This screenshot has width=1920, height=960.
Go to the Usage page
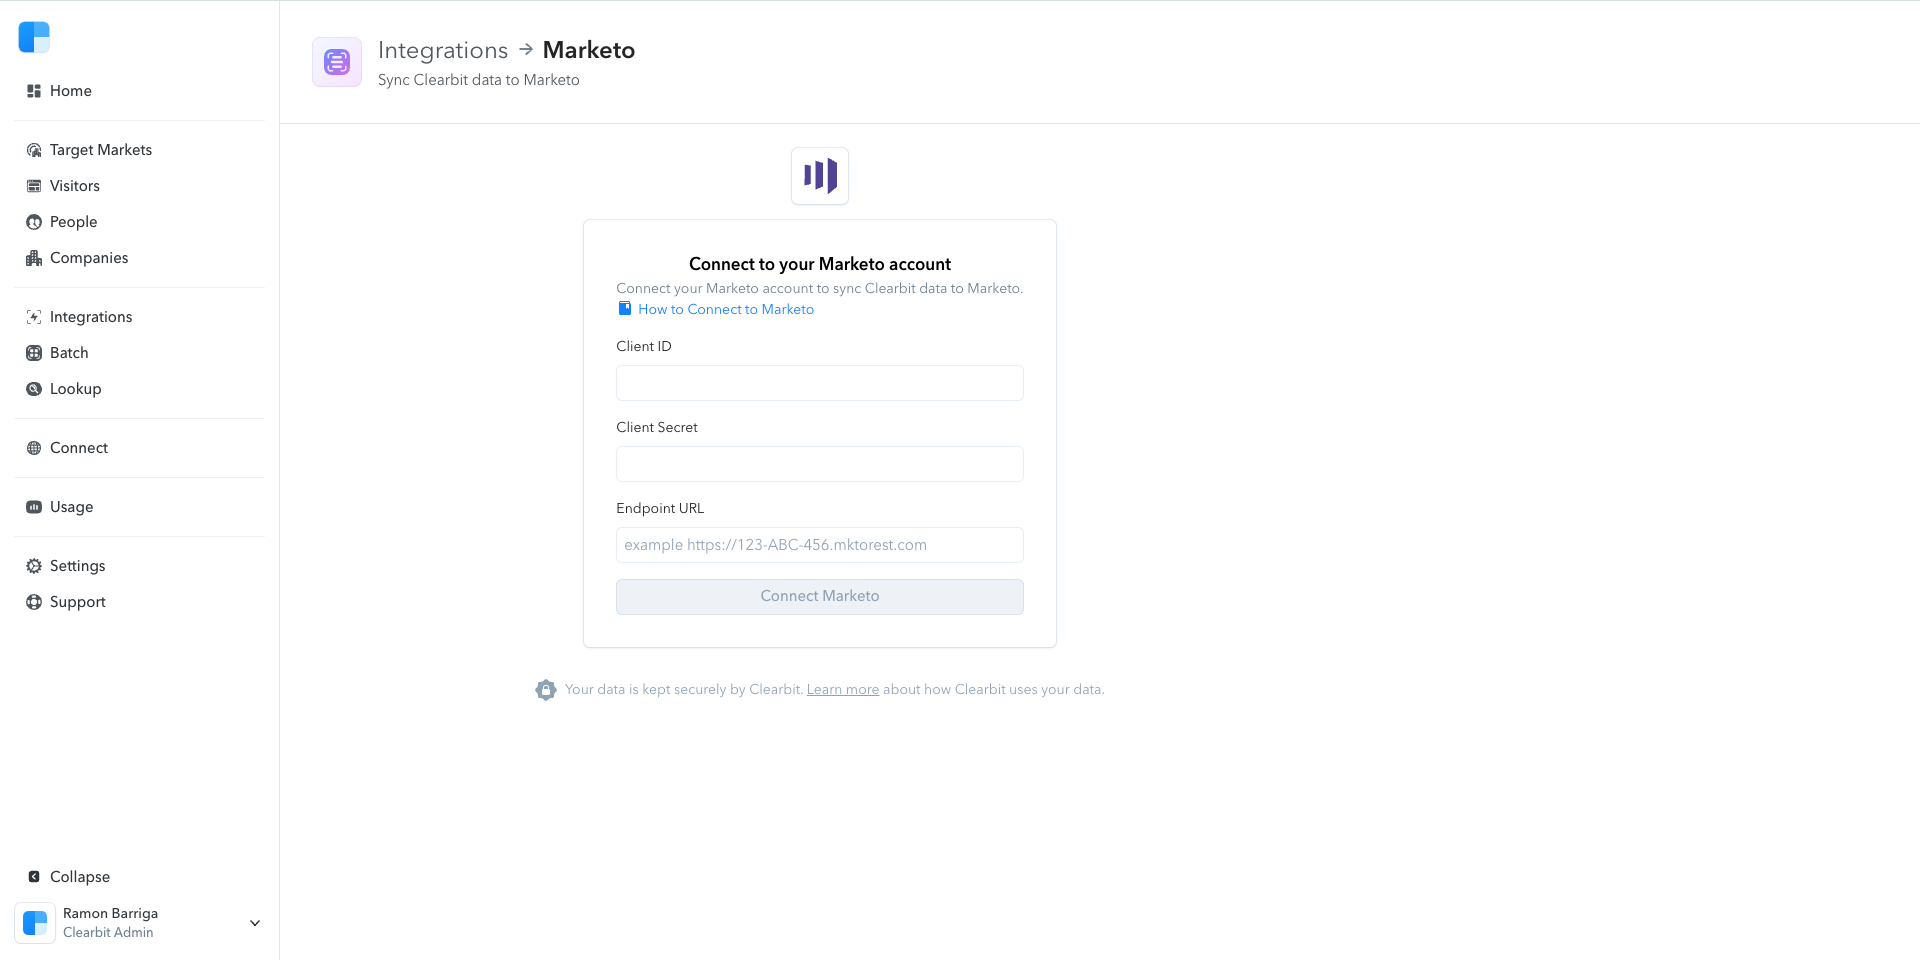72,507
